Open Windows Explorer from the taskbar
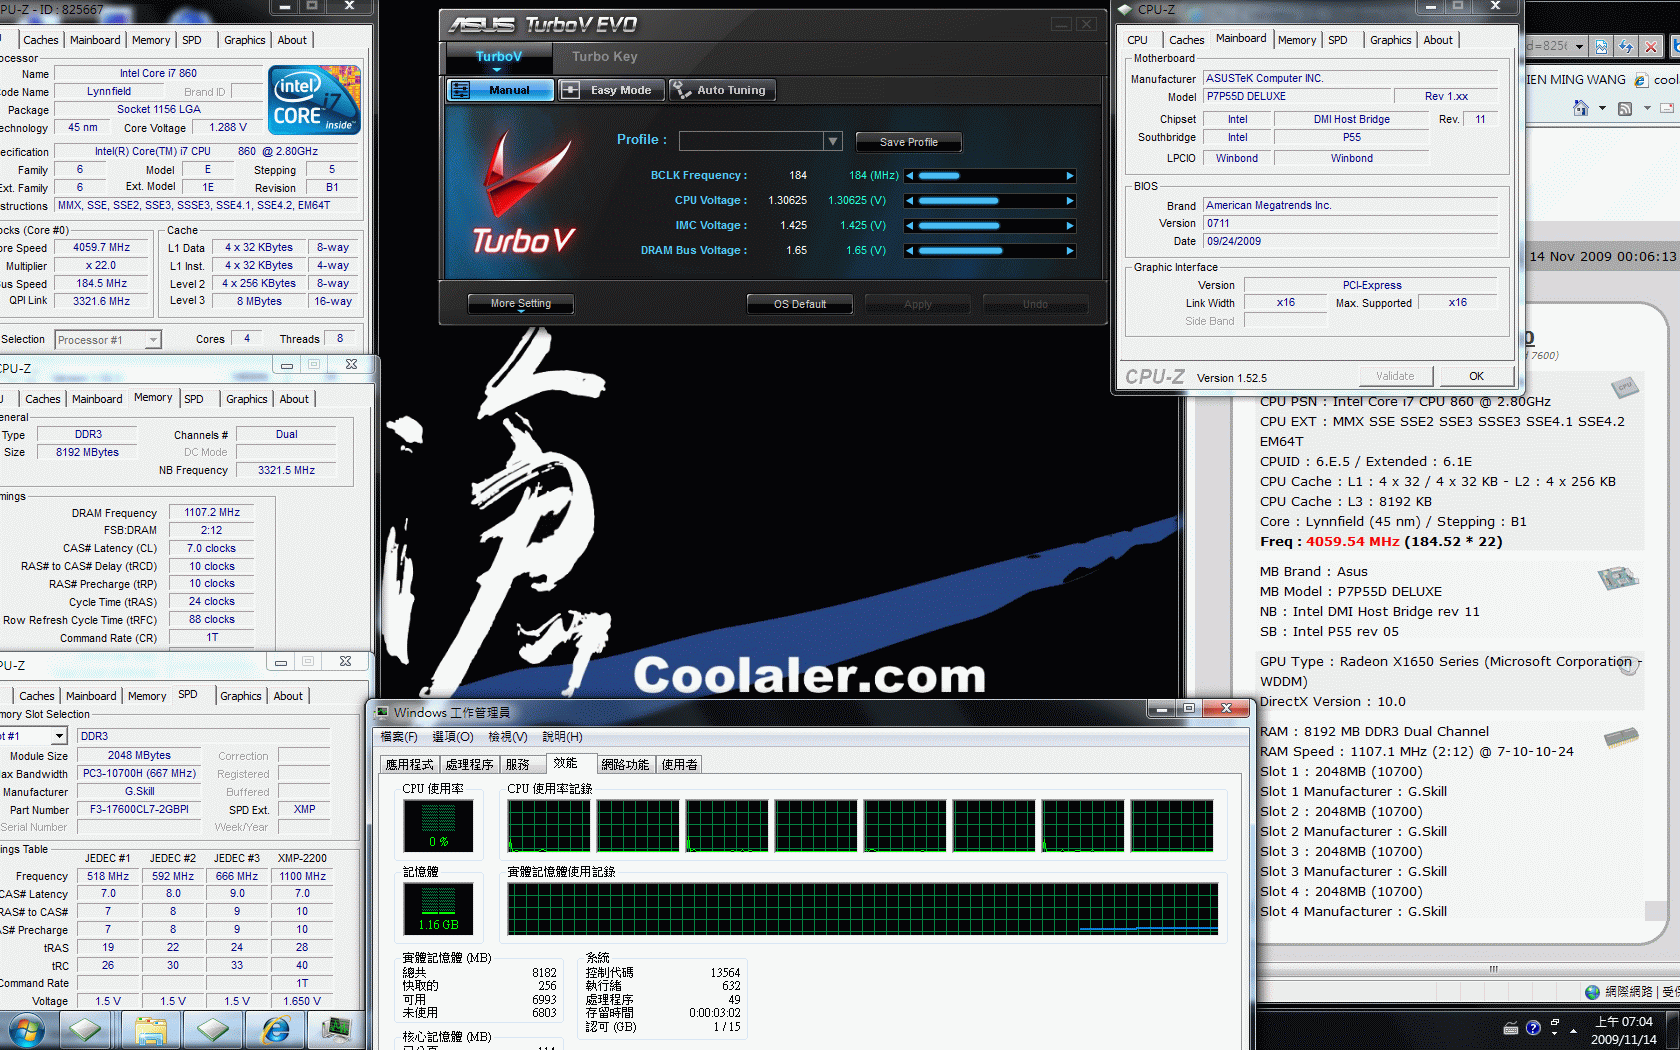 (x=150, y=1030)
